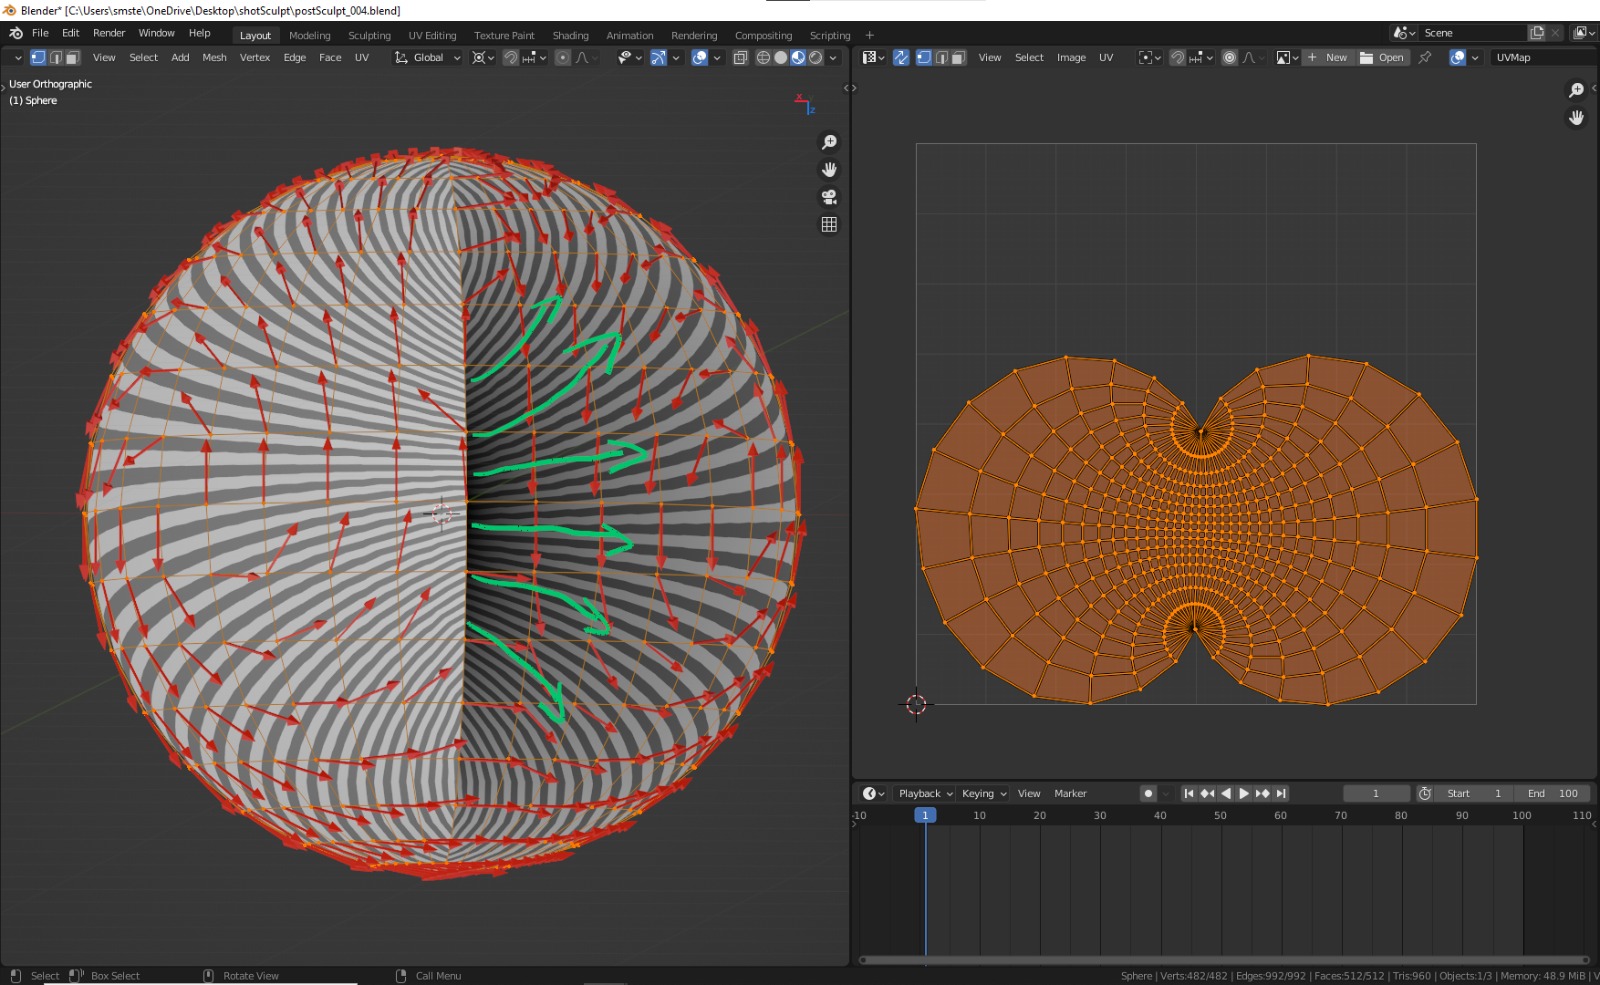Switch to the Sculpting workspace tab
1600x985 pixels.
pyautogui.click(x=369, y=35)
